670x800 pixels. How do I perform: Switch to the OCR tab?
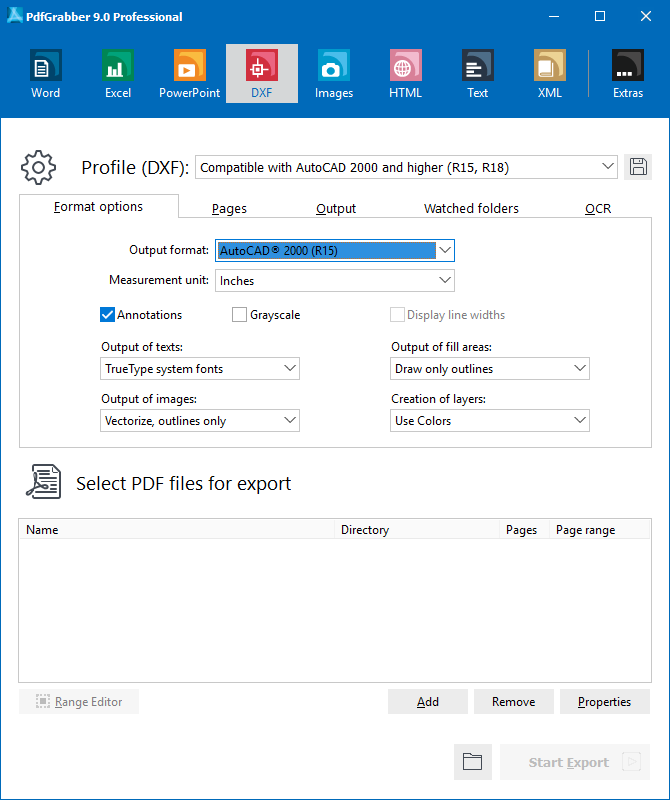pos(598,209)
